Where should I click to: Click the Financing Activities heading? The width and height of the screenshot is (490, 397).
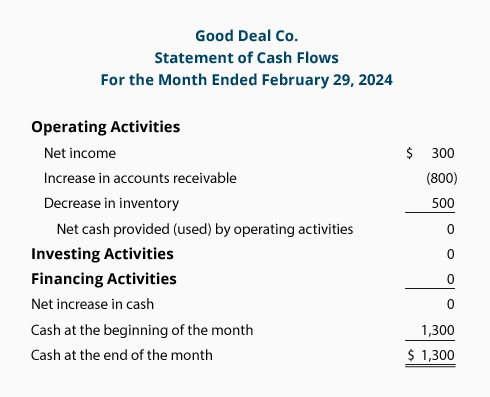pos(104,279)
